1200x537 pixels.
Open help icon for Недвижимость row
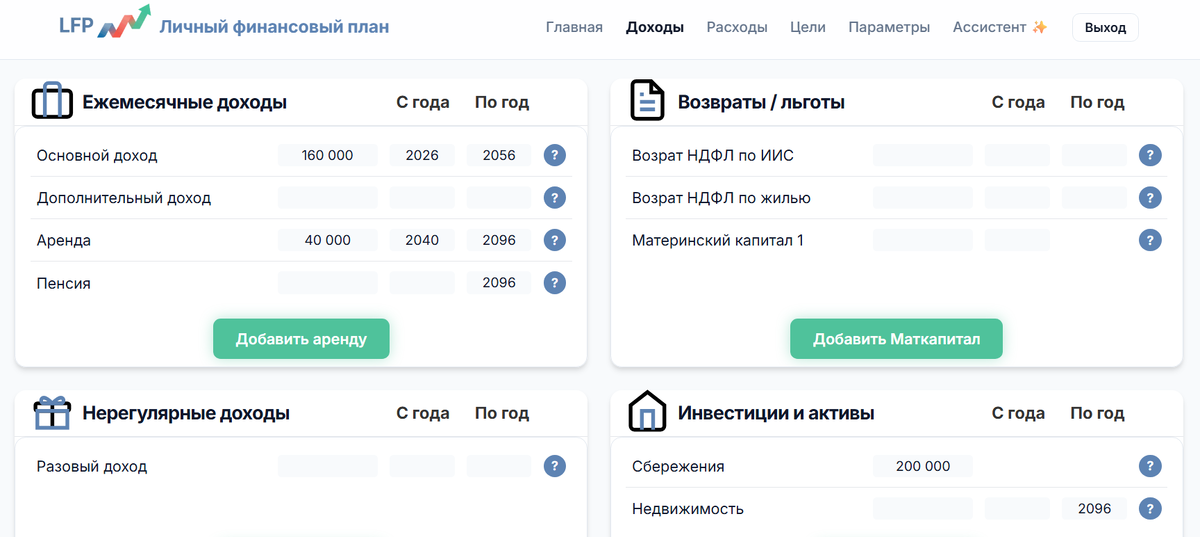[x=1150, y=509]
